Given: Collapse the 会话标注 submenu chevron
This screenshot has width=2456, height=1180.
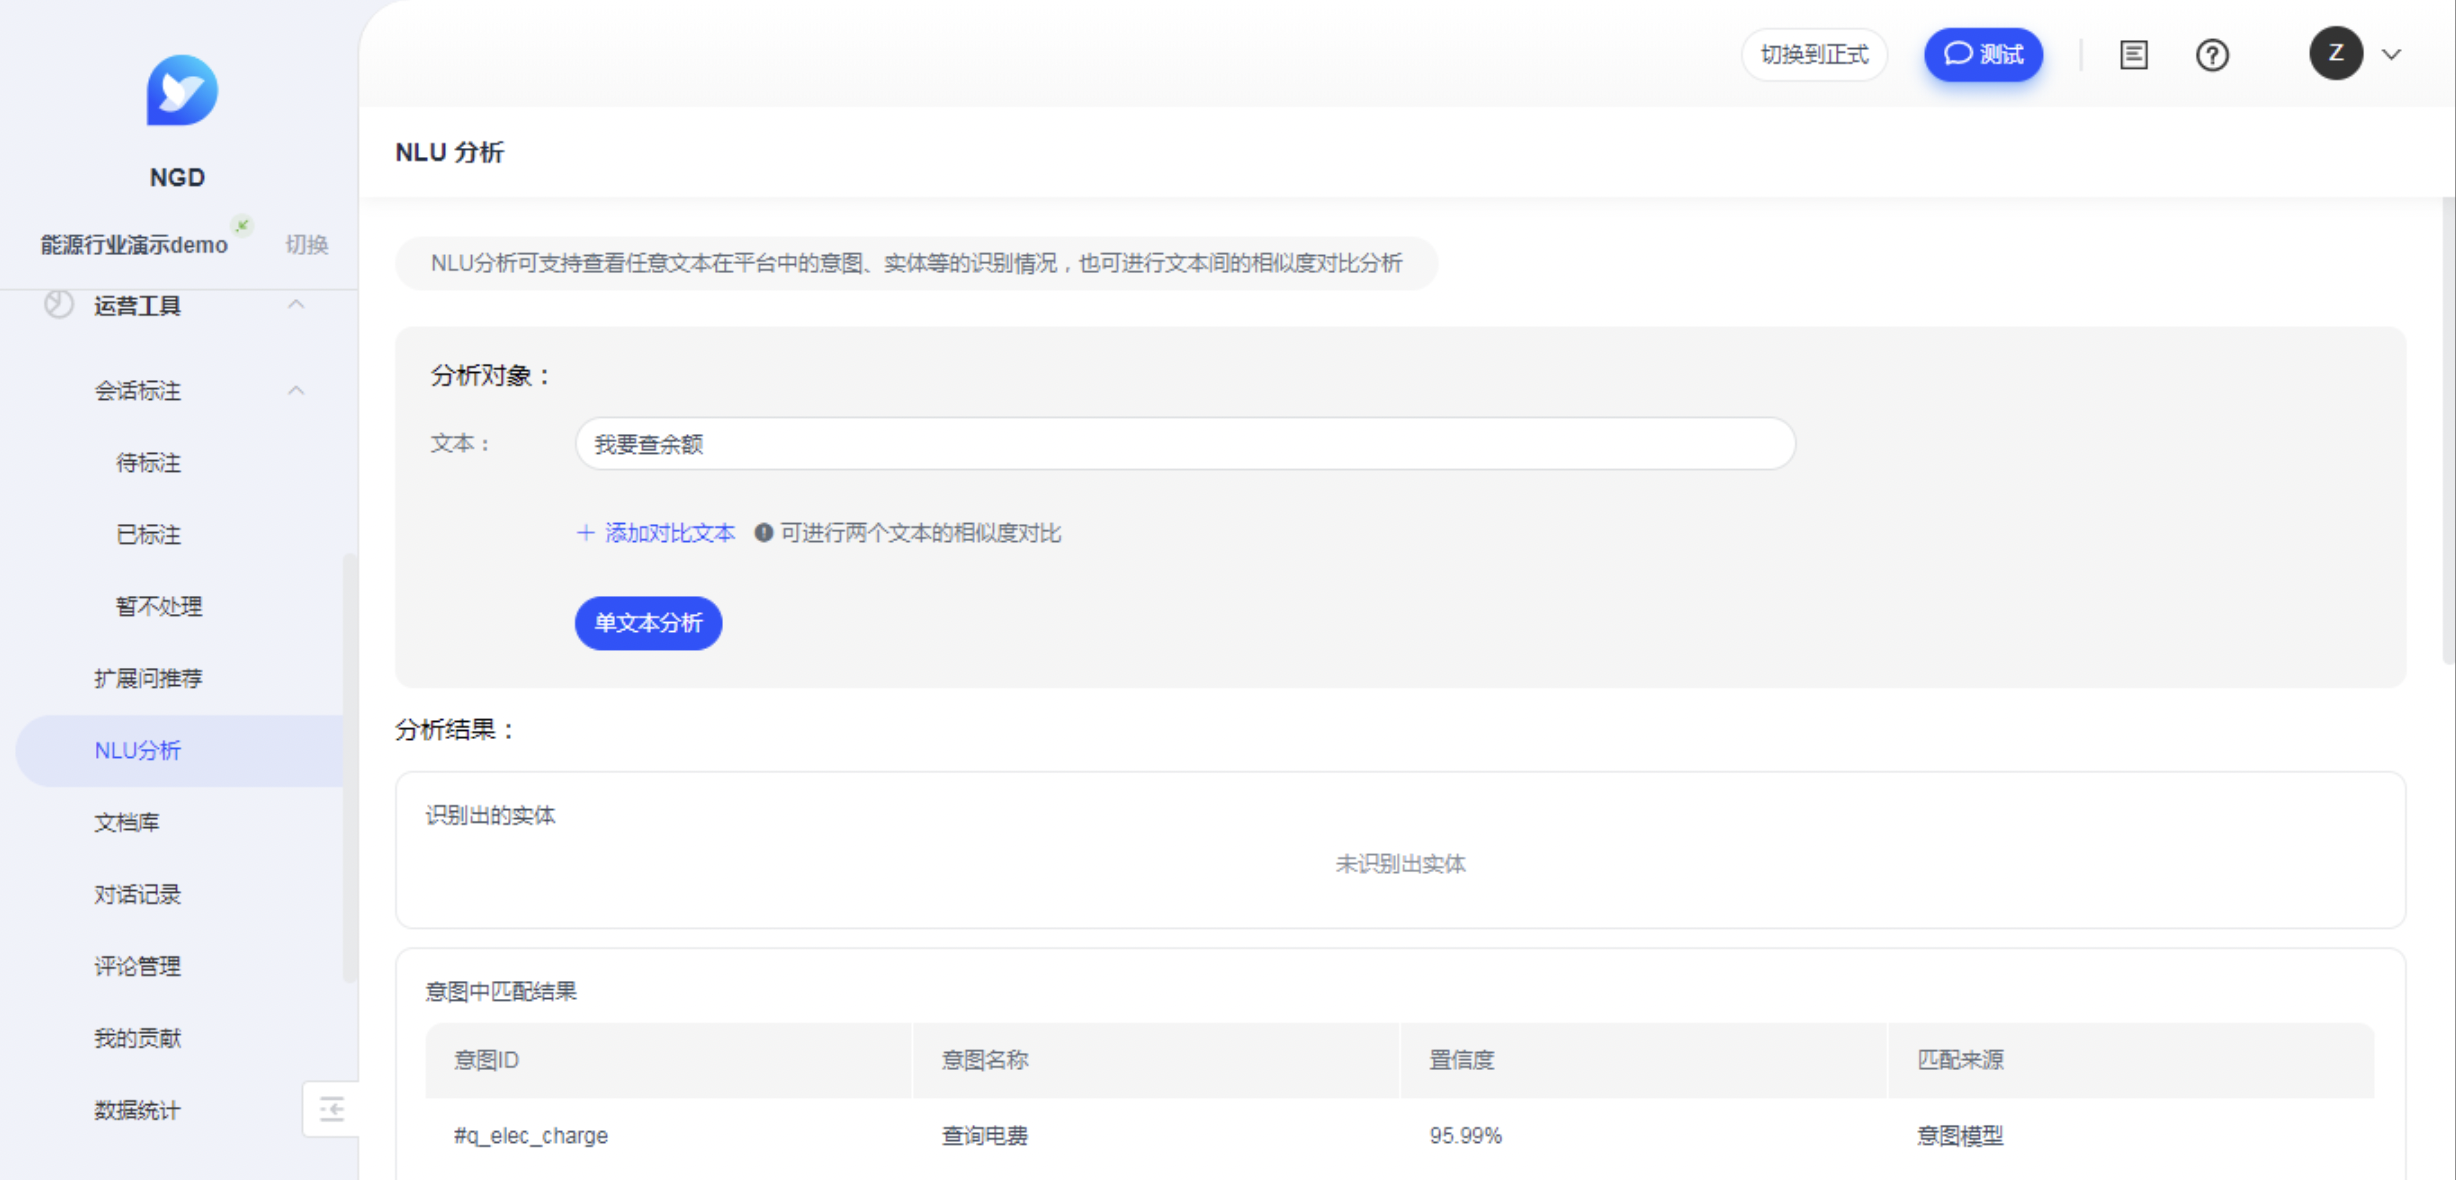Looking at the screenshot, I should 296,390.
